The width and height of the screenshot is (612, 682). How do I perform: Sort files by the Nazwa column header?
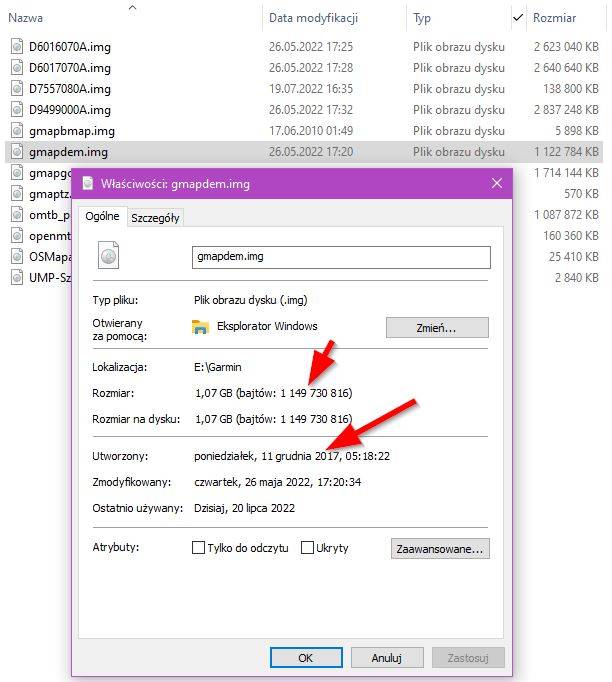pyautogui.click(x=26, y=18)
